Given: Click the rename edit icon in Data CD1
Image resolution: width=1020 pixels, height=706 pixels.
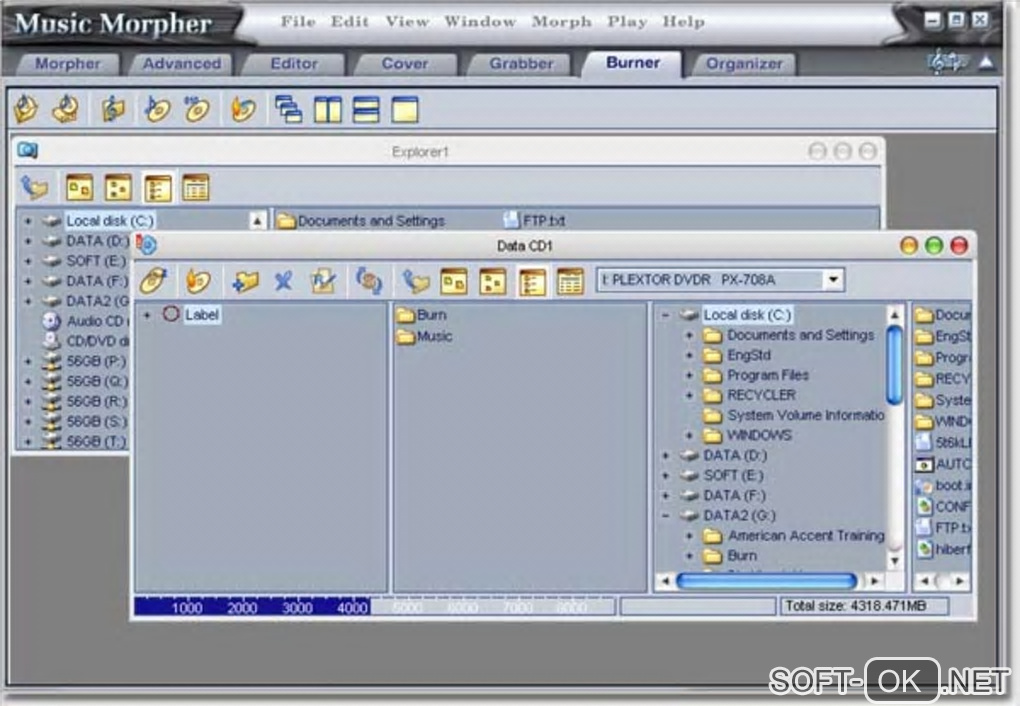Looking at the screenshot, I should pos(323,281).
